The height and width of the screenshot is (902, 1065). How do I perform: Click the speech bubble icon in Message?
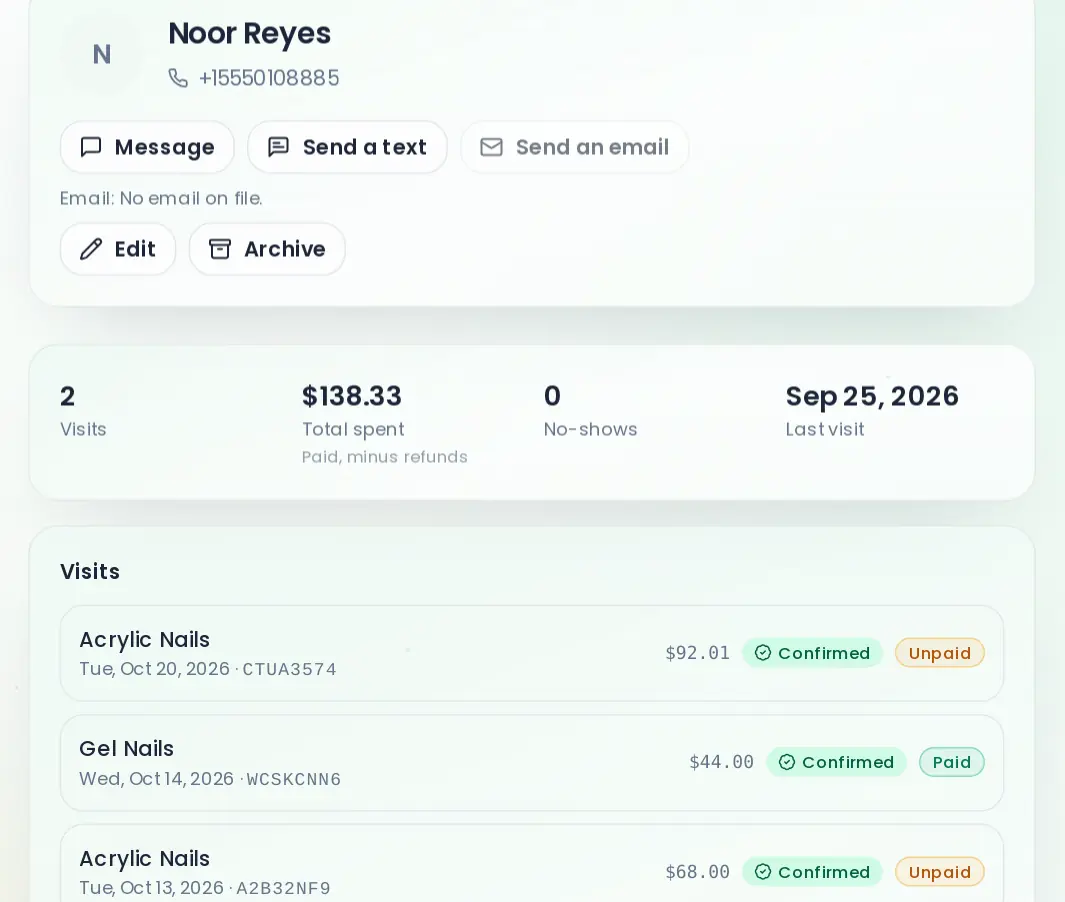pyautogui.click(x=91, y=147)
